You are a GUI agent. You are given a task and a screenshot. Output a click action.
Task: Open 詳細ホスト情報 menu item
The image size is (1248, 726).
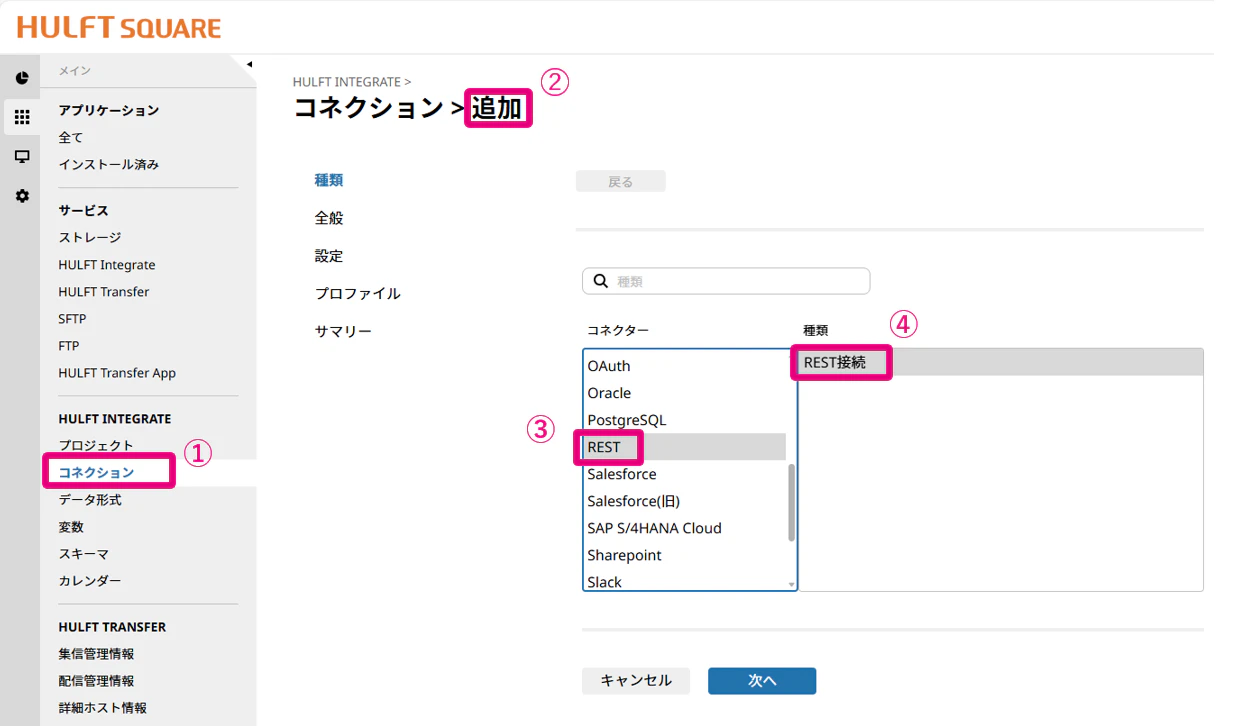[102, 708]
